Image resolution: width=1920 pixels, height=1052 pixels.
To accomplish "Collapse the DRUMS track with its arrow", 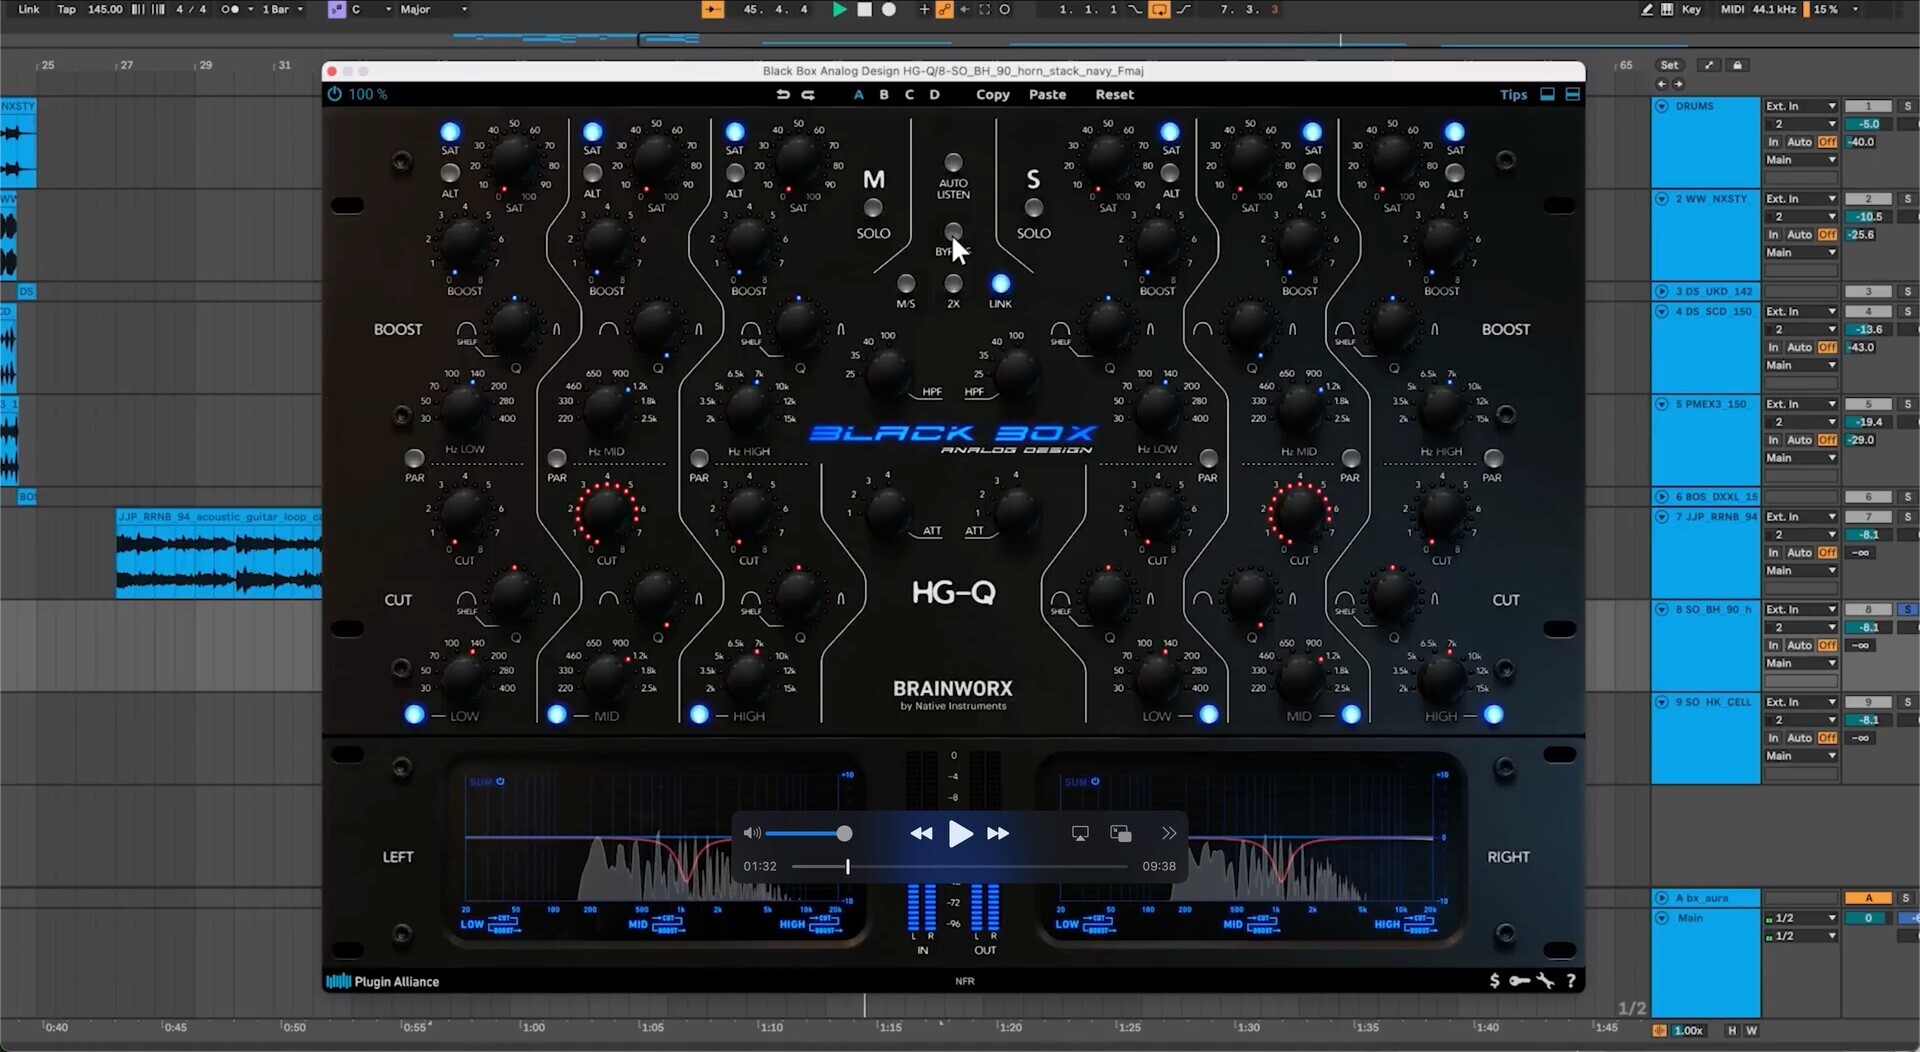I will [x=1662, y=106].
